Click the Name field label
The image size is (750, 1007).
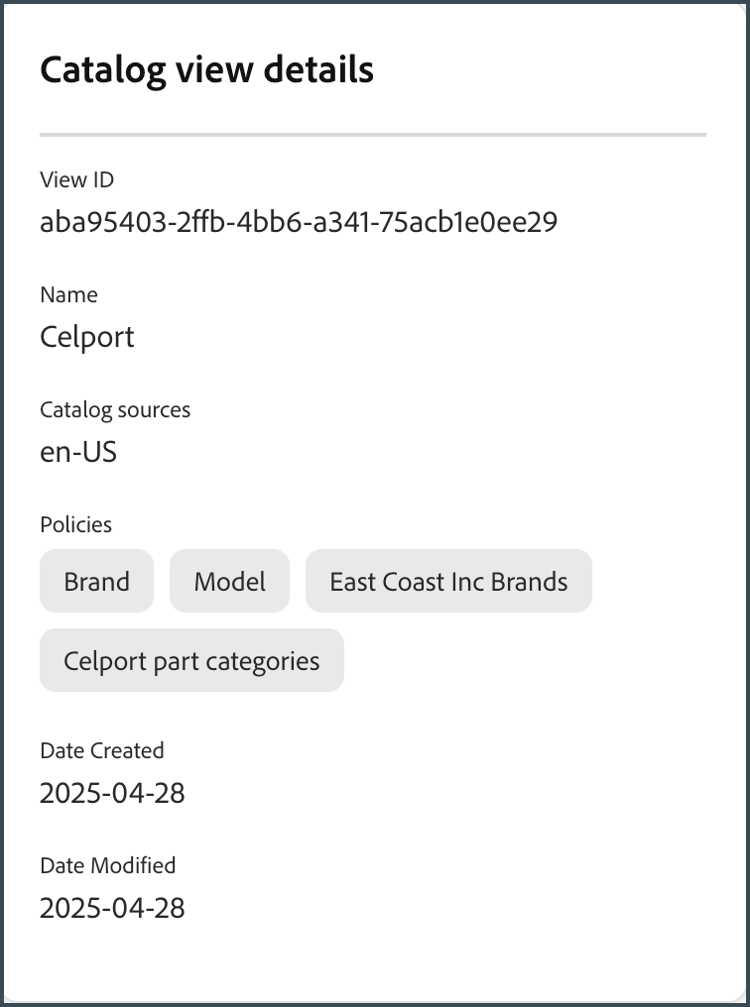click(68, 295)
